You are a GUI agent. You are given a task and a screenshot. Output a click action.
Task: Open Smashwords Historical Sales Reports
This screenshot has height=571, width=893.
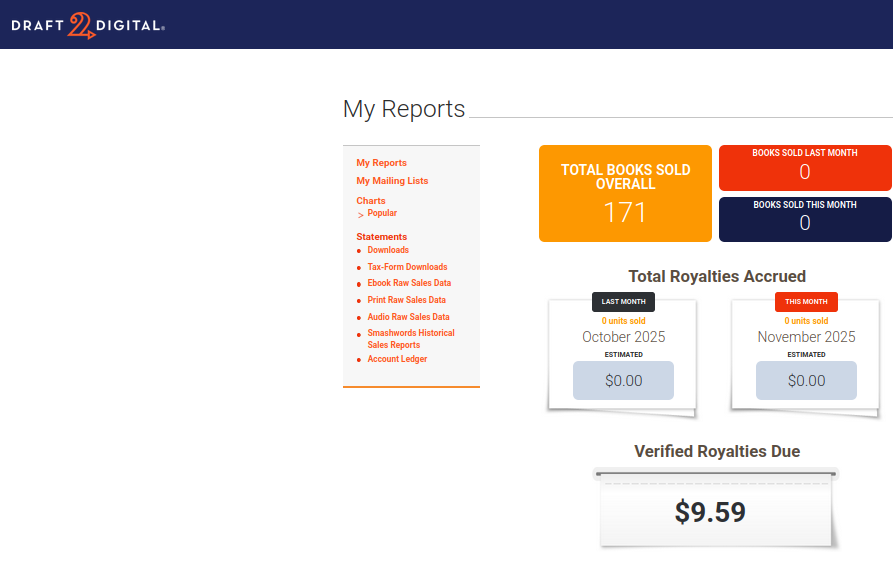(410, 339)
